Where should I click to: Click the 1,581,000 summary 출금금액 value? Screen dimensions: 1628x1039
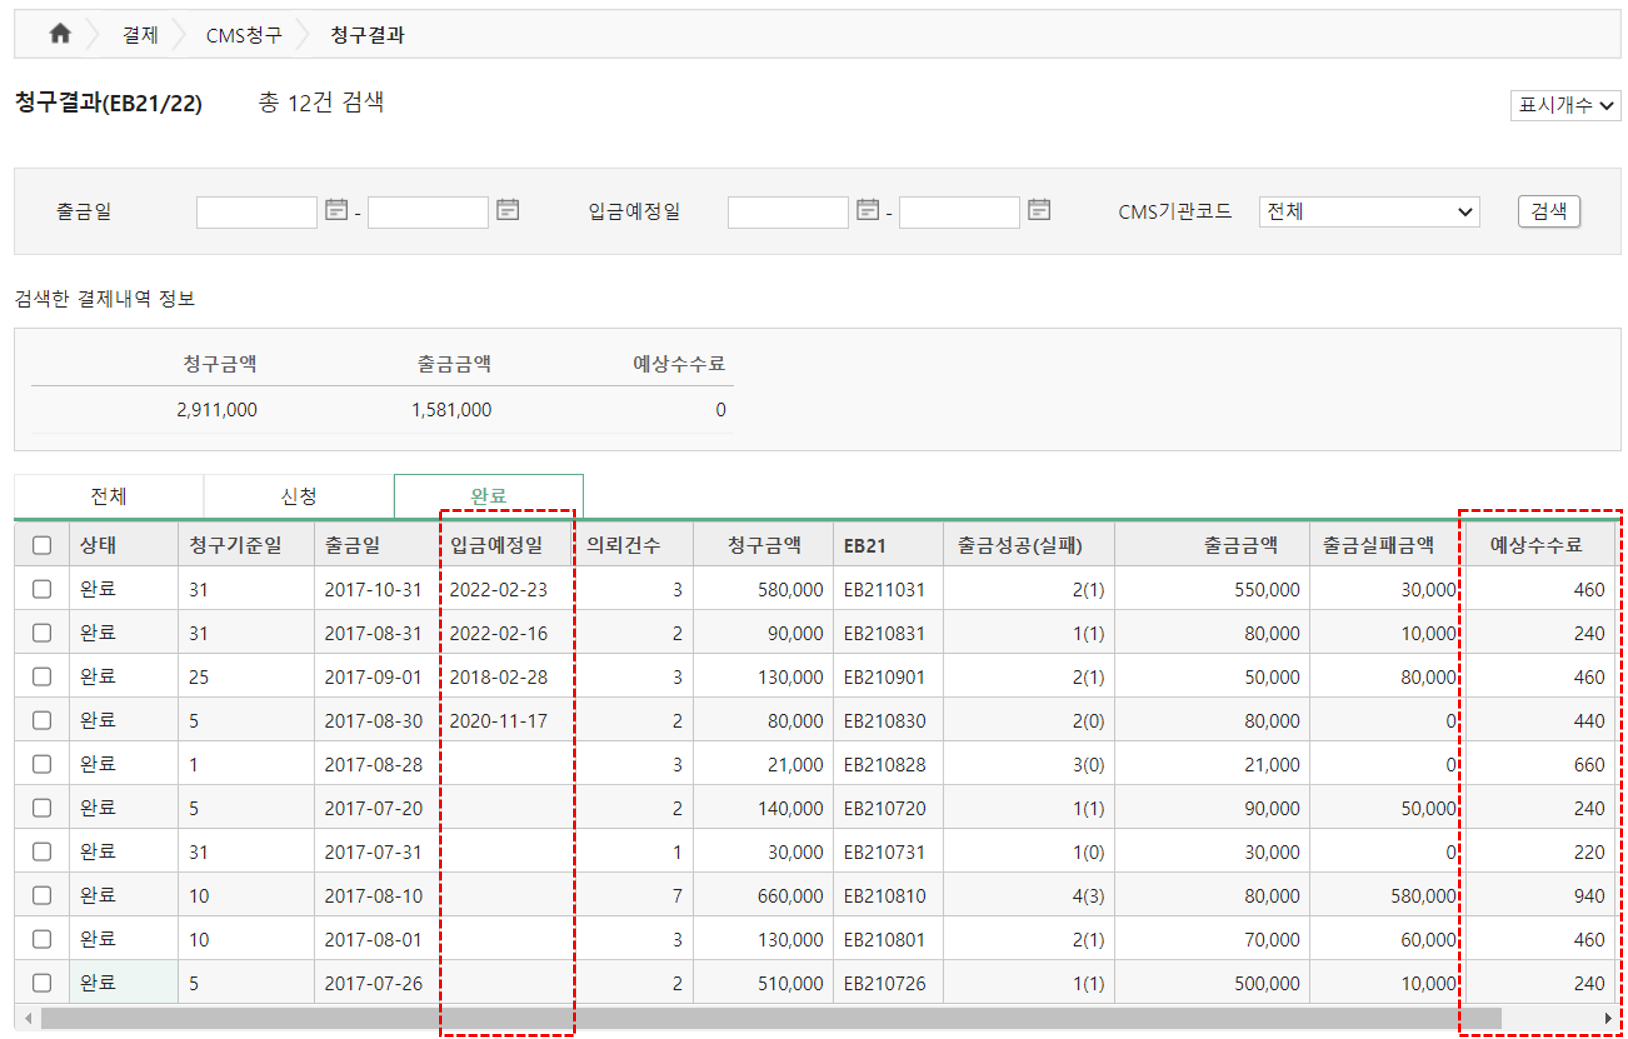click(451, 409)
